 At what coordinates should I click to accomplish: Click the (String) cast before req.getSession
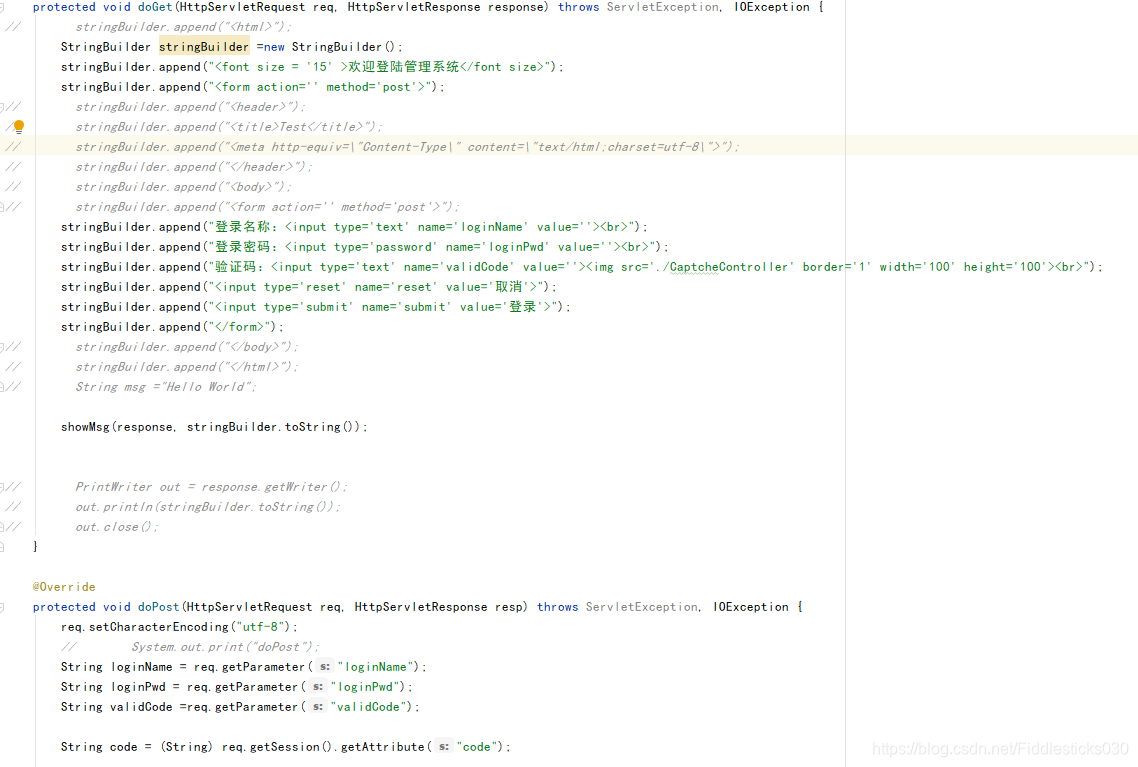187,747
